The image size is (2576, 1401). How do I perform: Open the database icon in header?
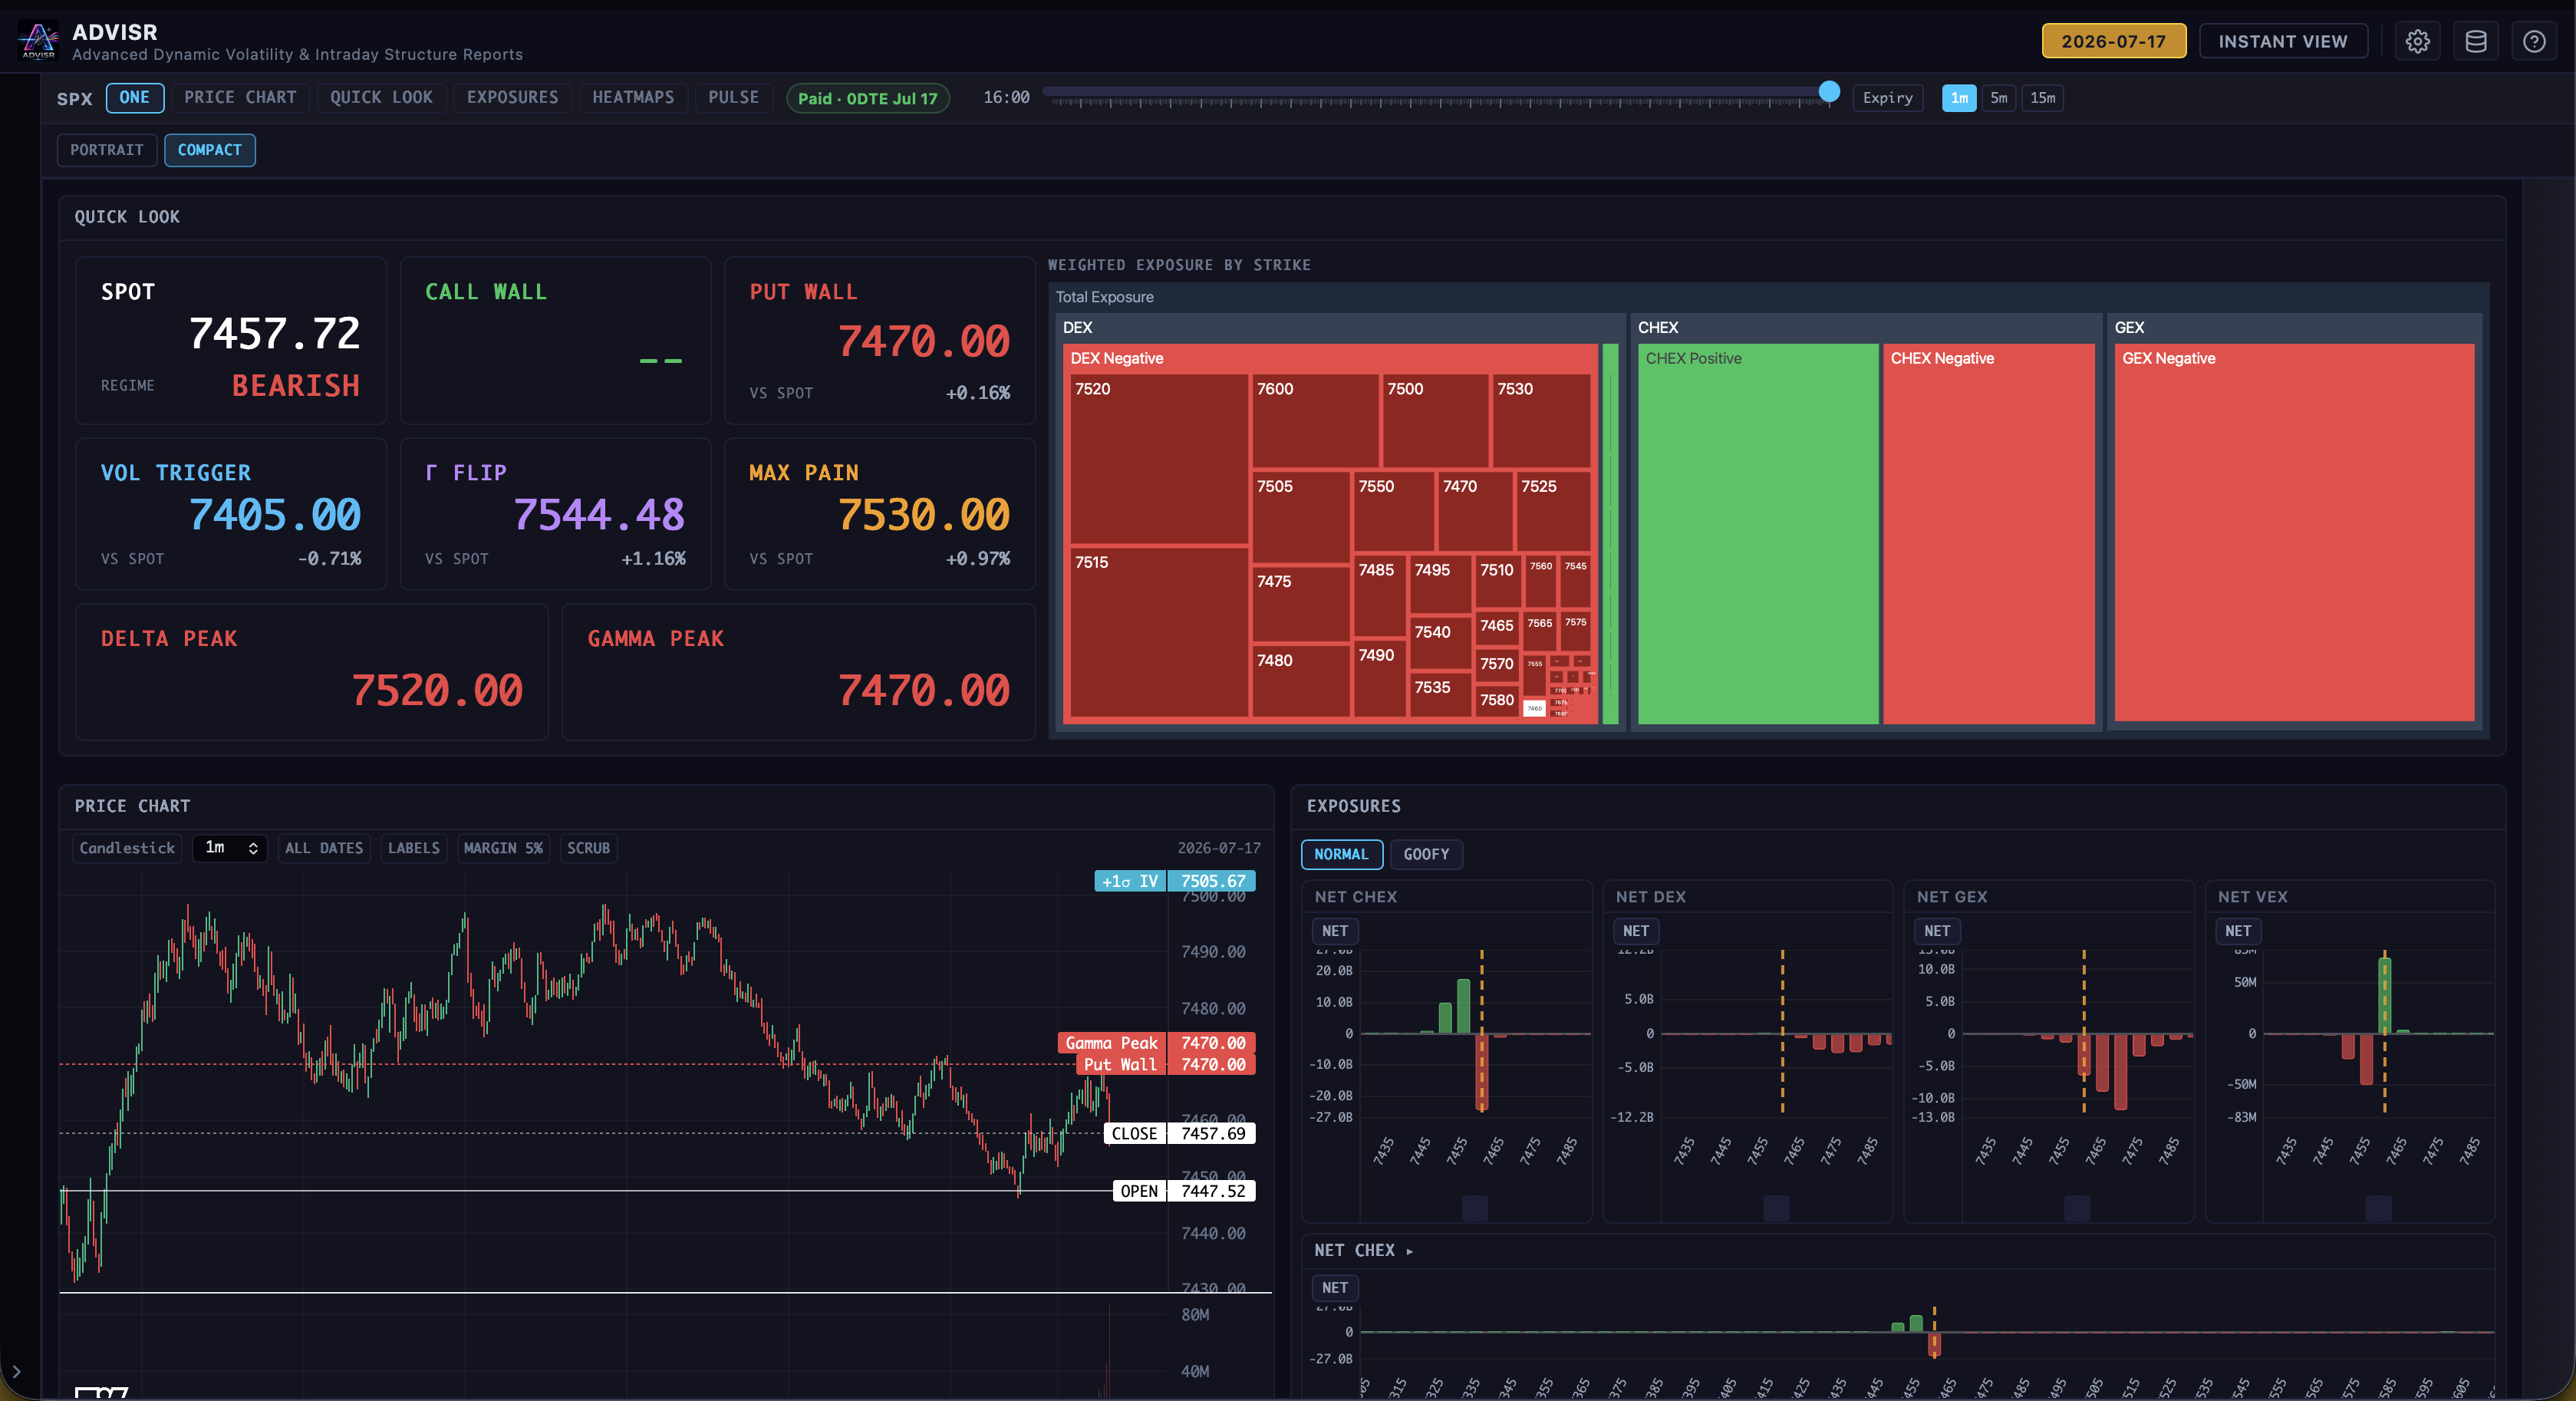[2476, 41]
